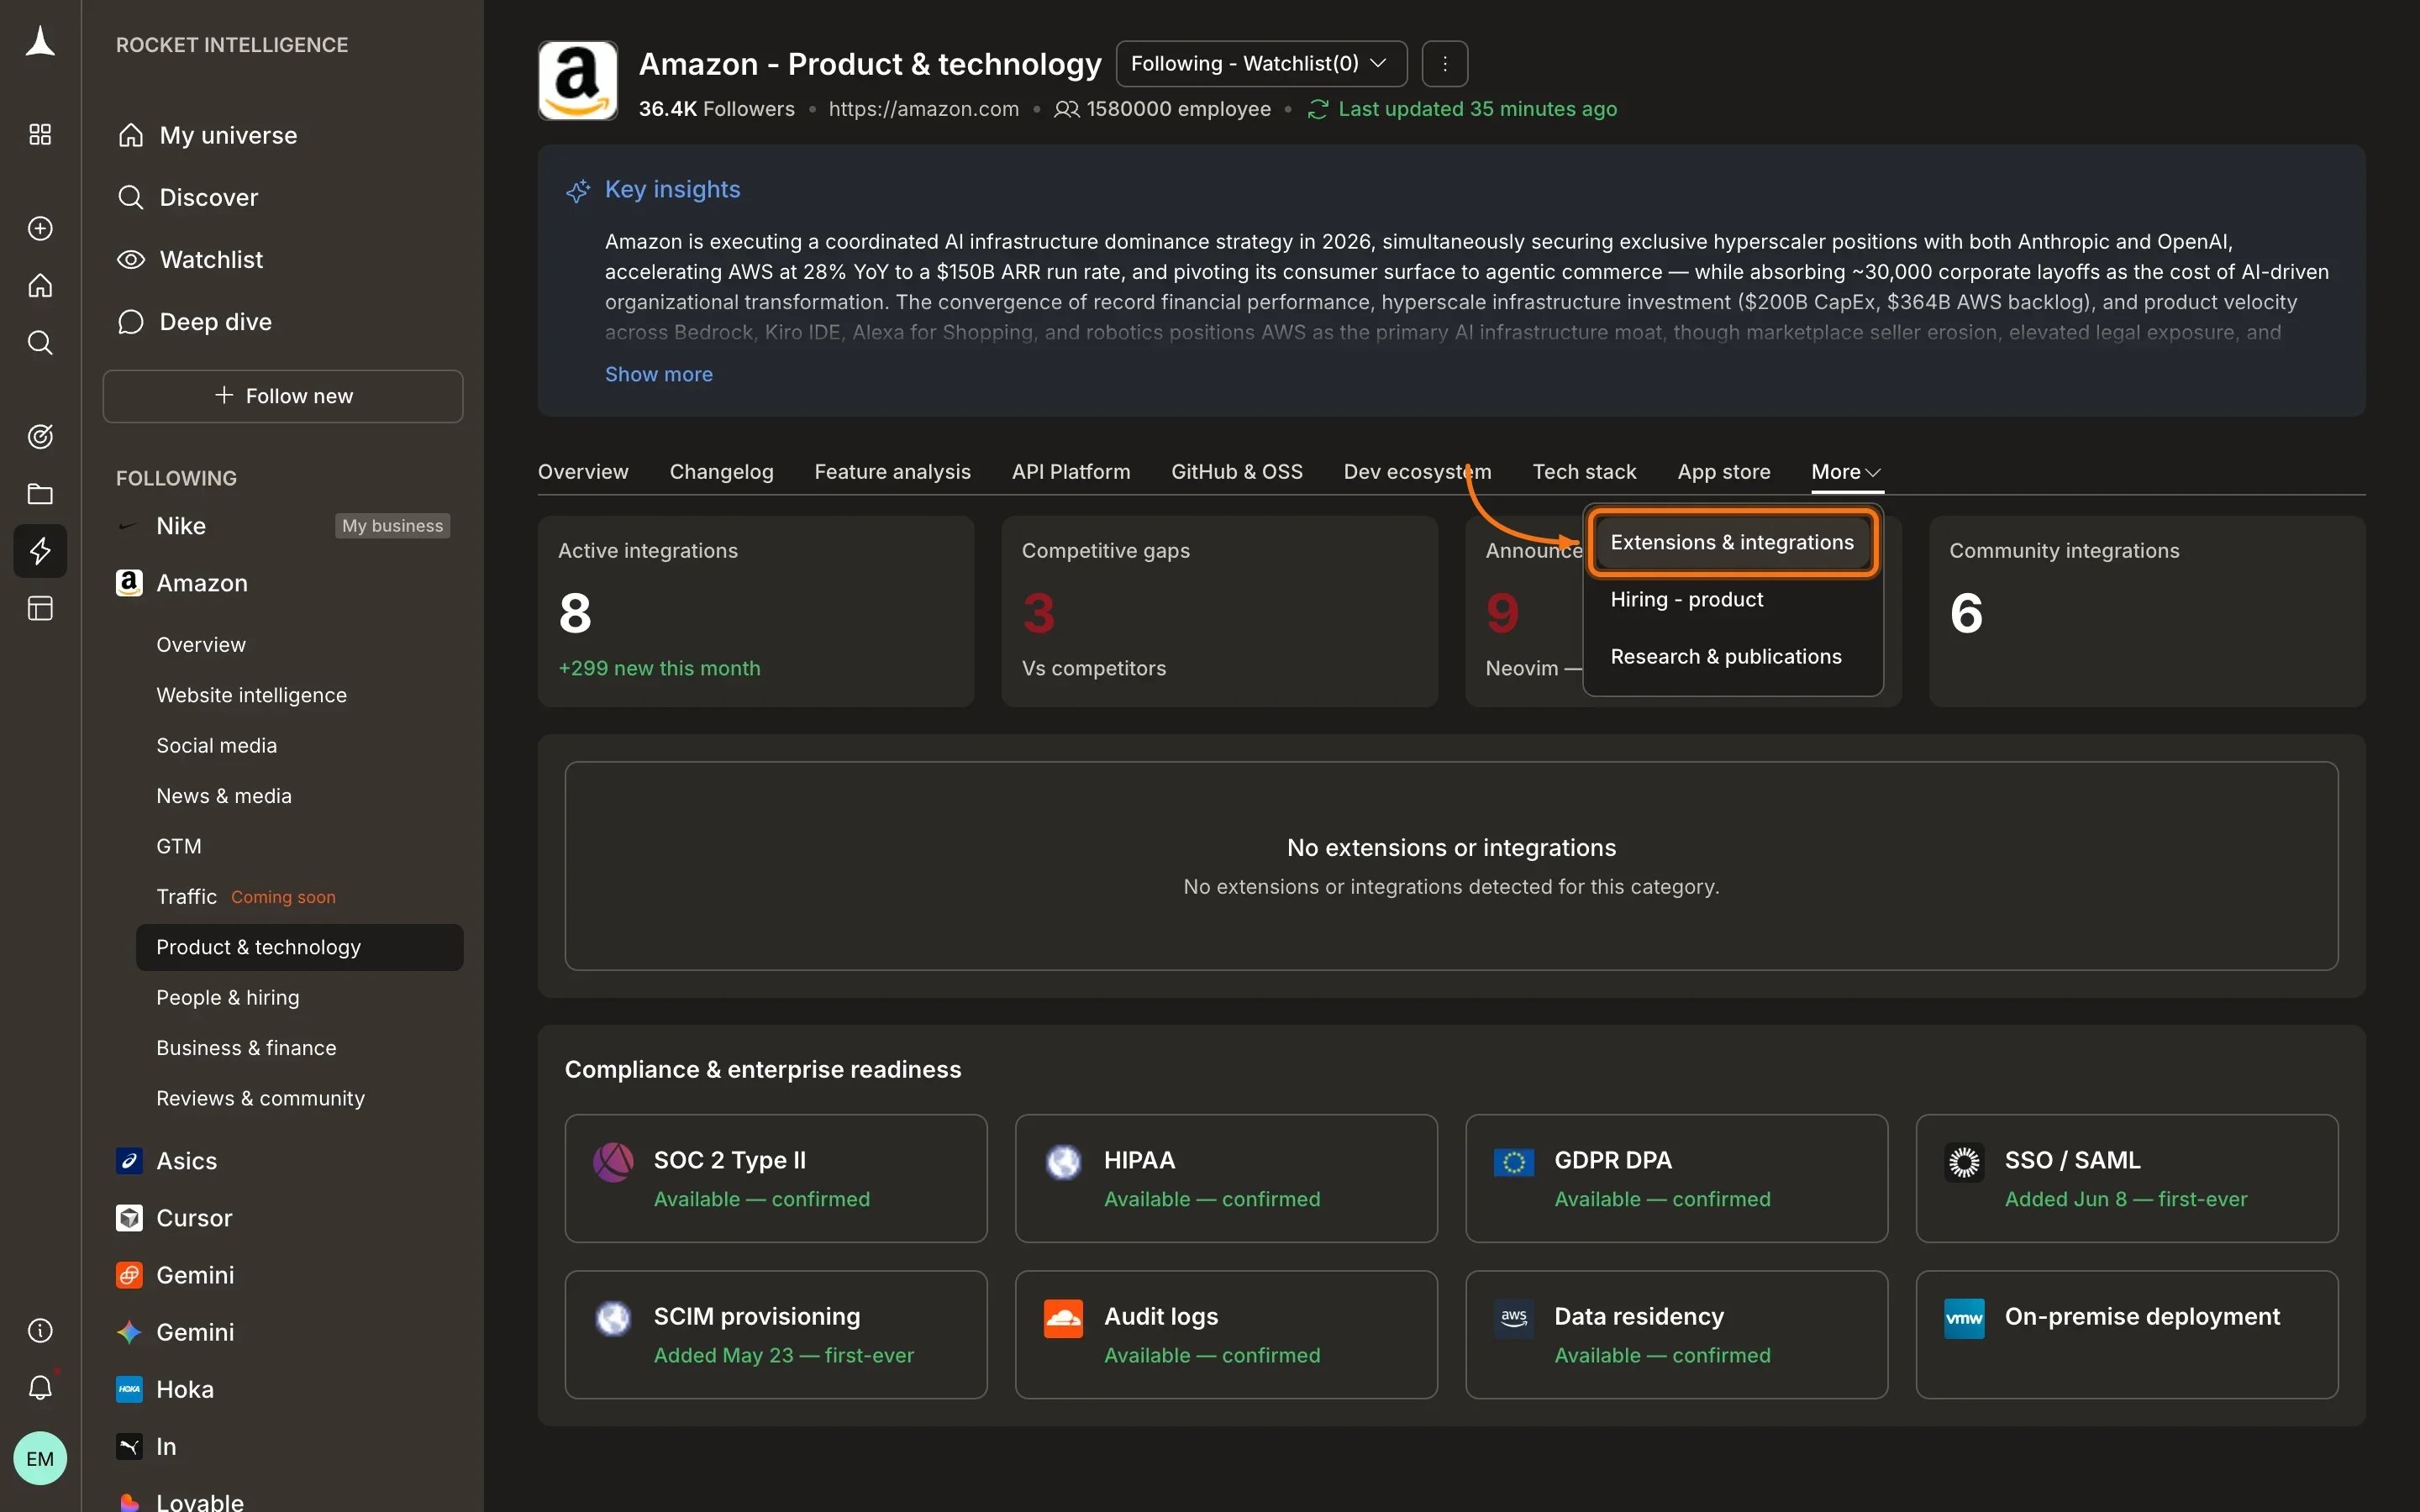Open the layout panel icon in left rail
This screenshot has height=1512, width=2420.
40,608
